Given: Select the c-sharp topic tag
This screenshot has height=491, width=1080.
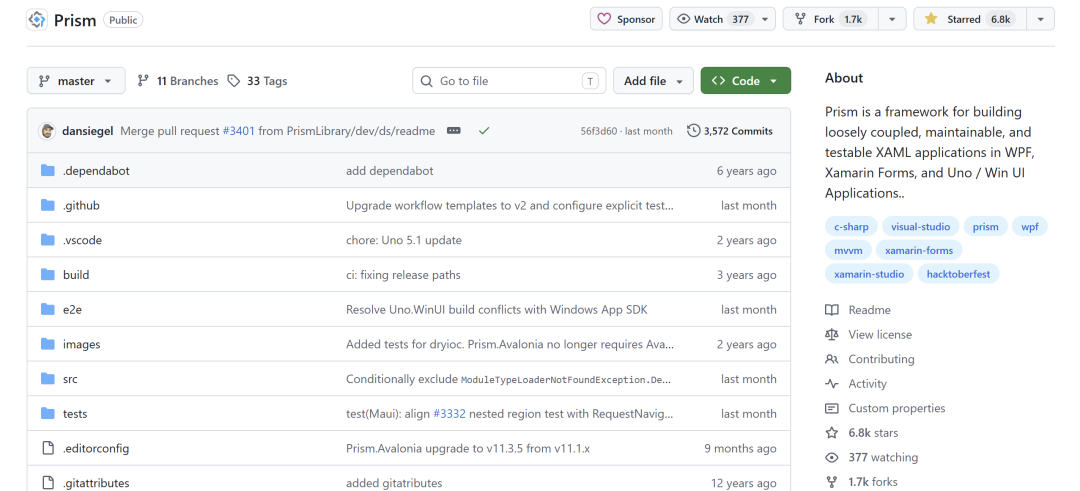Looking at the screenshot, I should (851, 227).
